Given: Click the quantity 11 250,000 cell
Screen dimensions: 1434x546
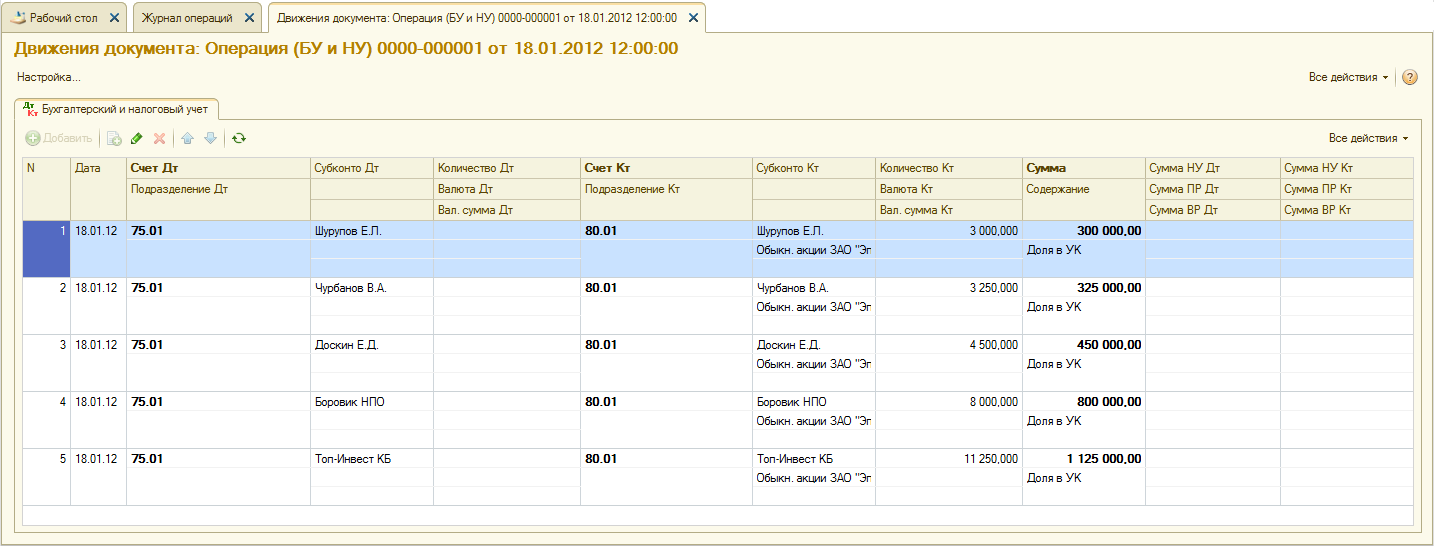Looking at the screenshot, I should pos(949,459).
